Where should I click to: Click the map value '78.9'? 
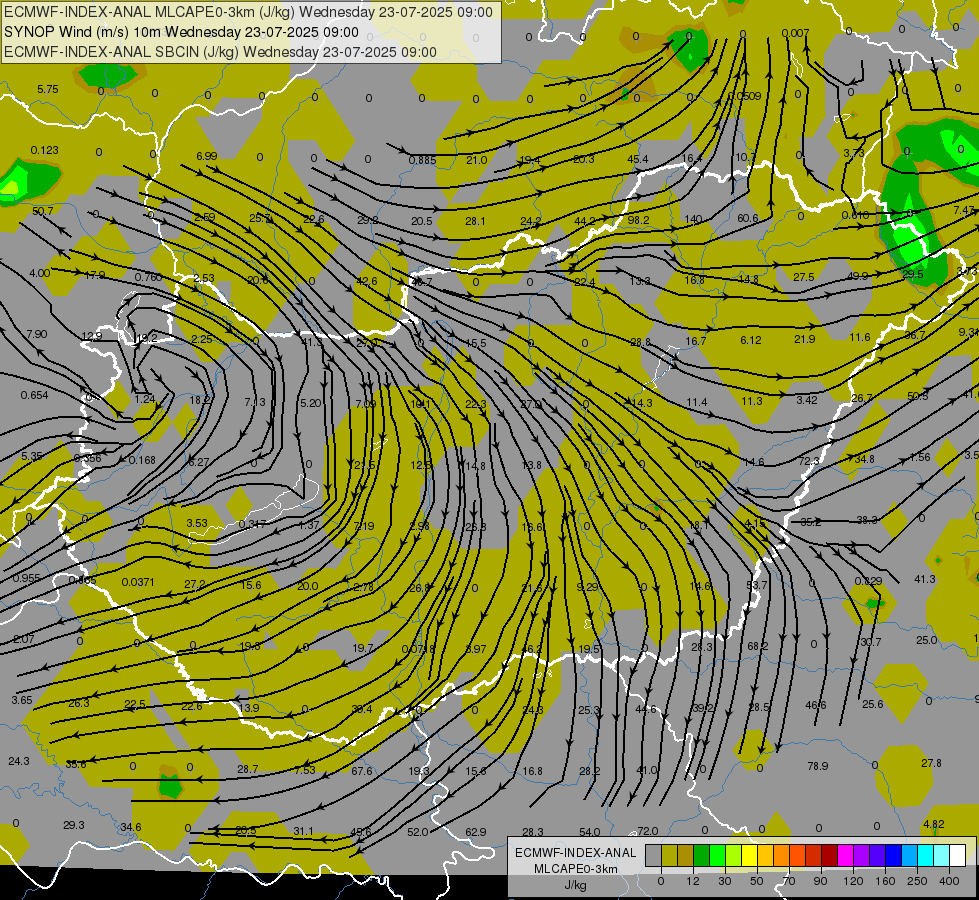click(817, 766)
